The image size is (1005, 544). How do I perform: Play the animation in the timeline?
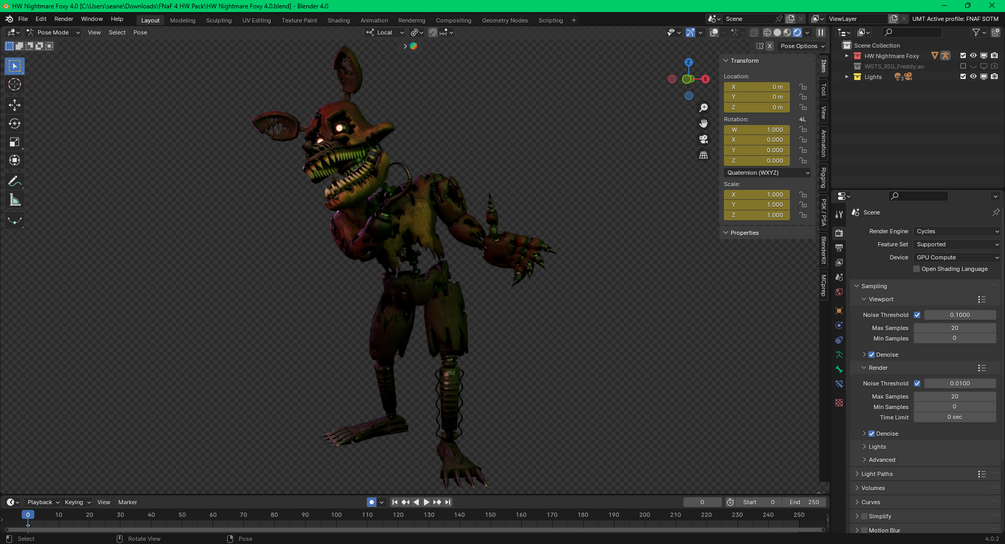426,502
